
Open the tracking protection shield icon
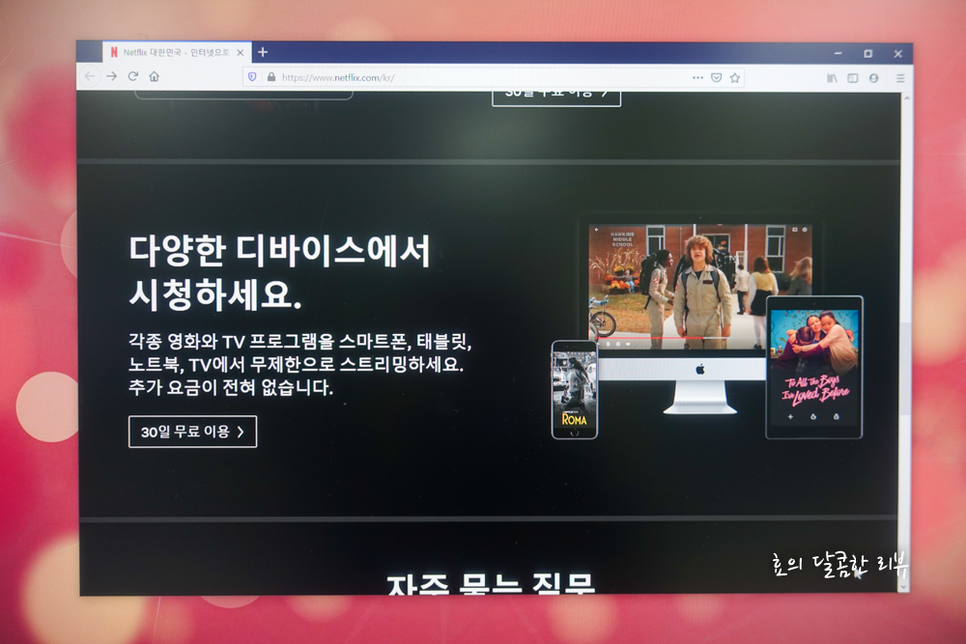coord(252,77)
